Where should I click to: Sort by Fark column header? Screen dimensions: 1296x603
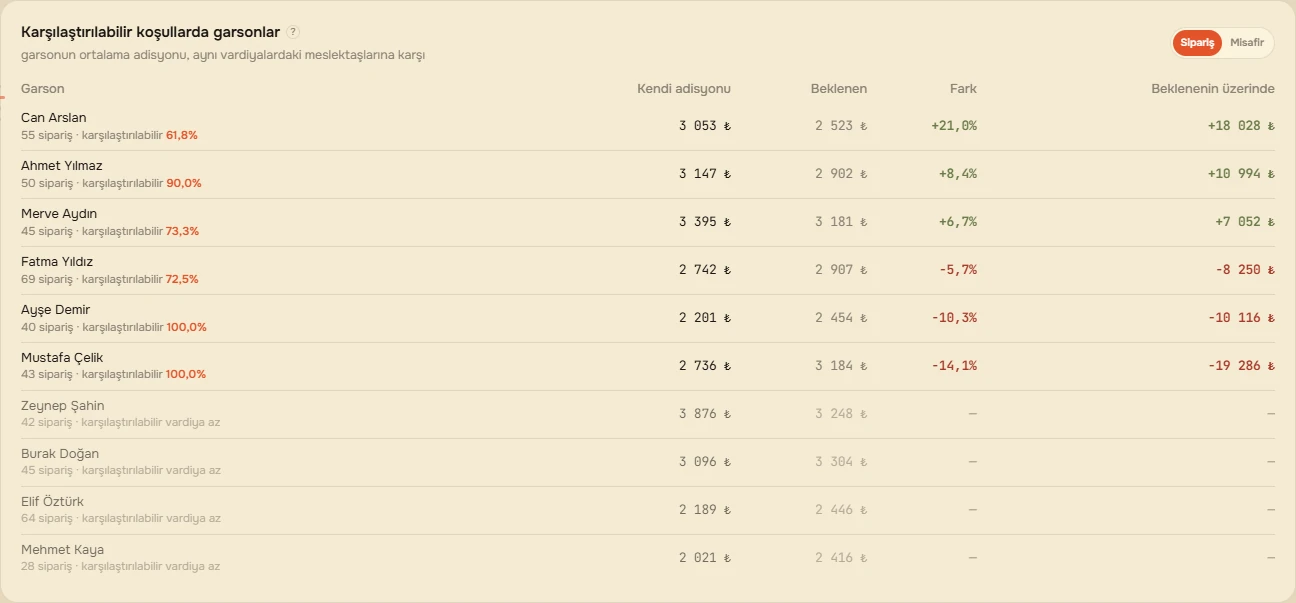963,89
